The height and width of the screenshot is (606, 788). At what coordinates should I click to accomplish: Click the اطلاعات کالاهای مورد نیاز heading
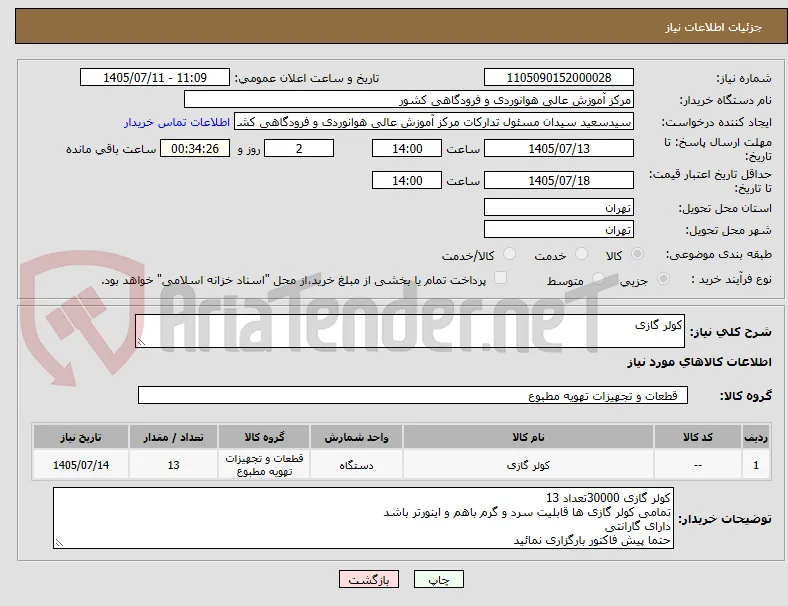[699, 362]
